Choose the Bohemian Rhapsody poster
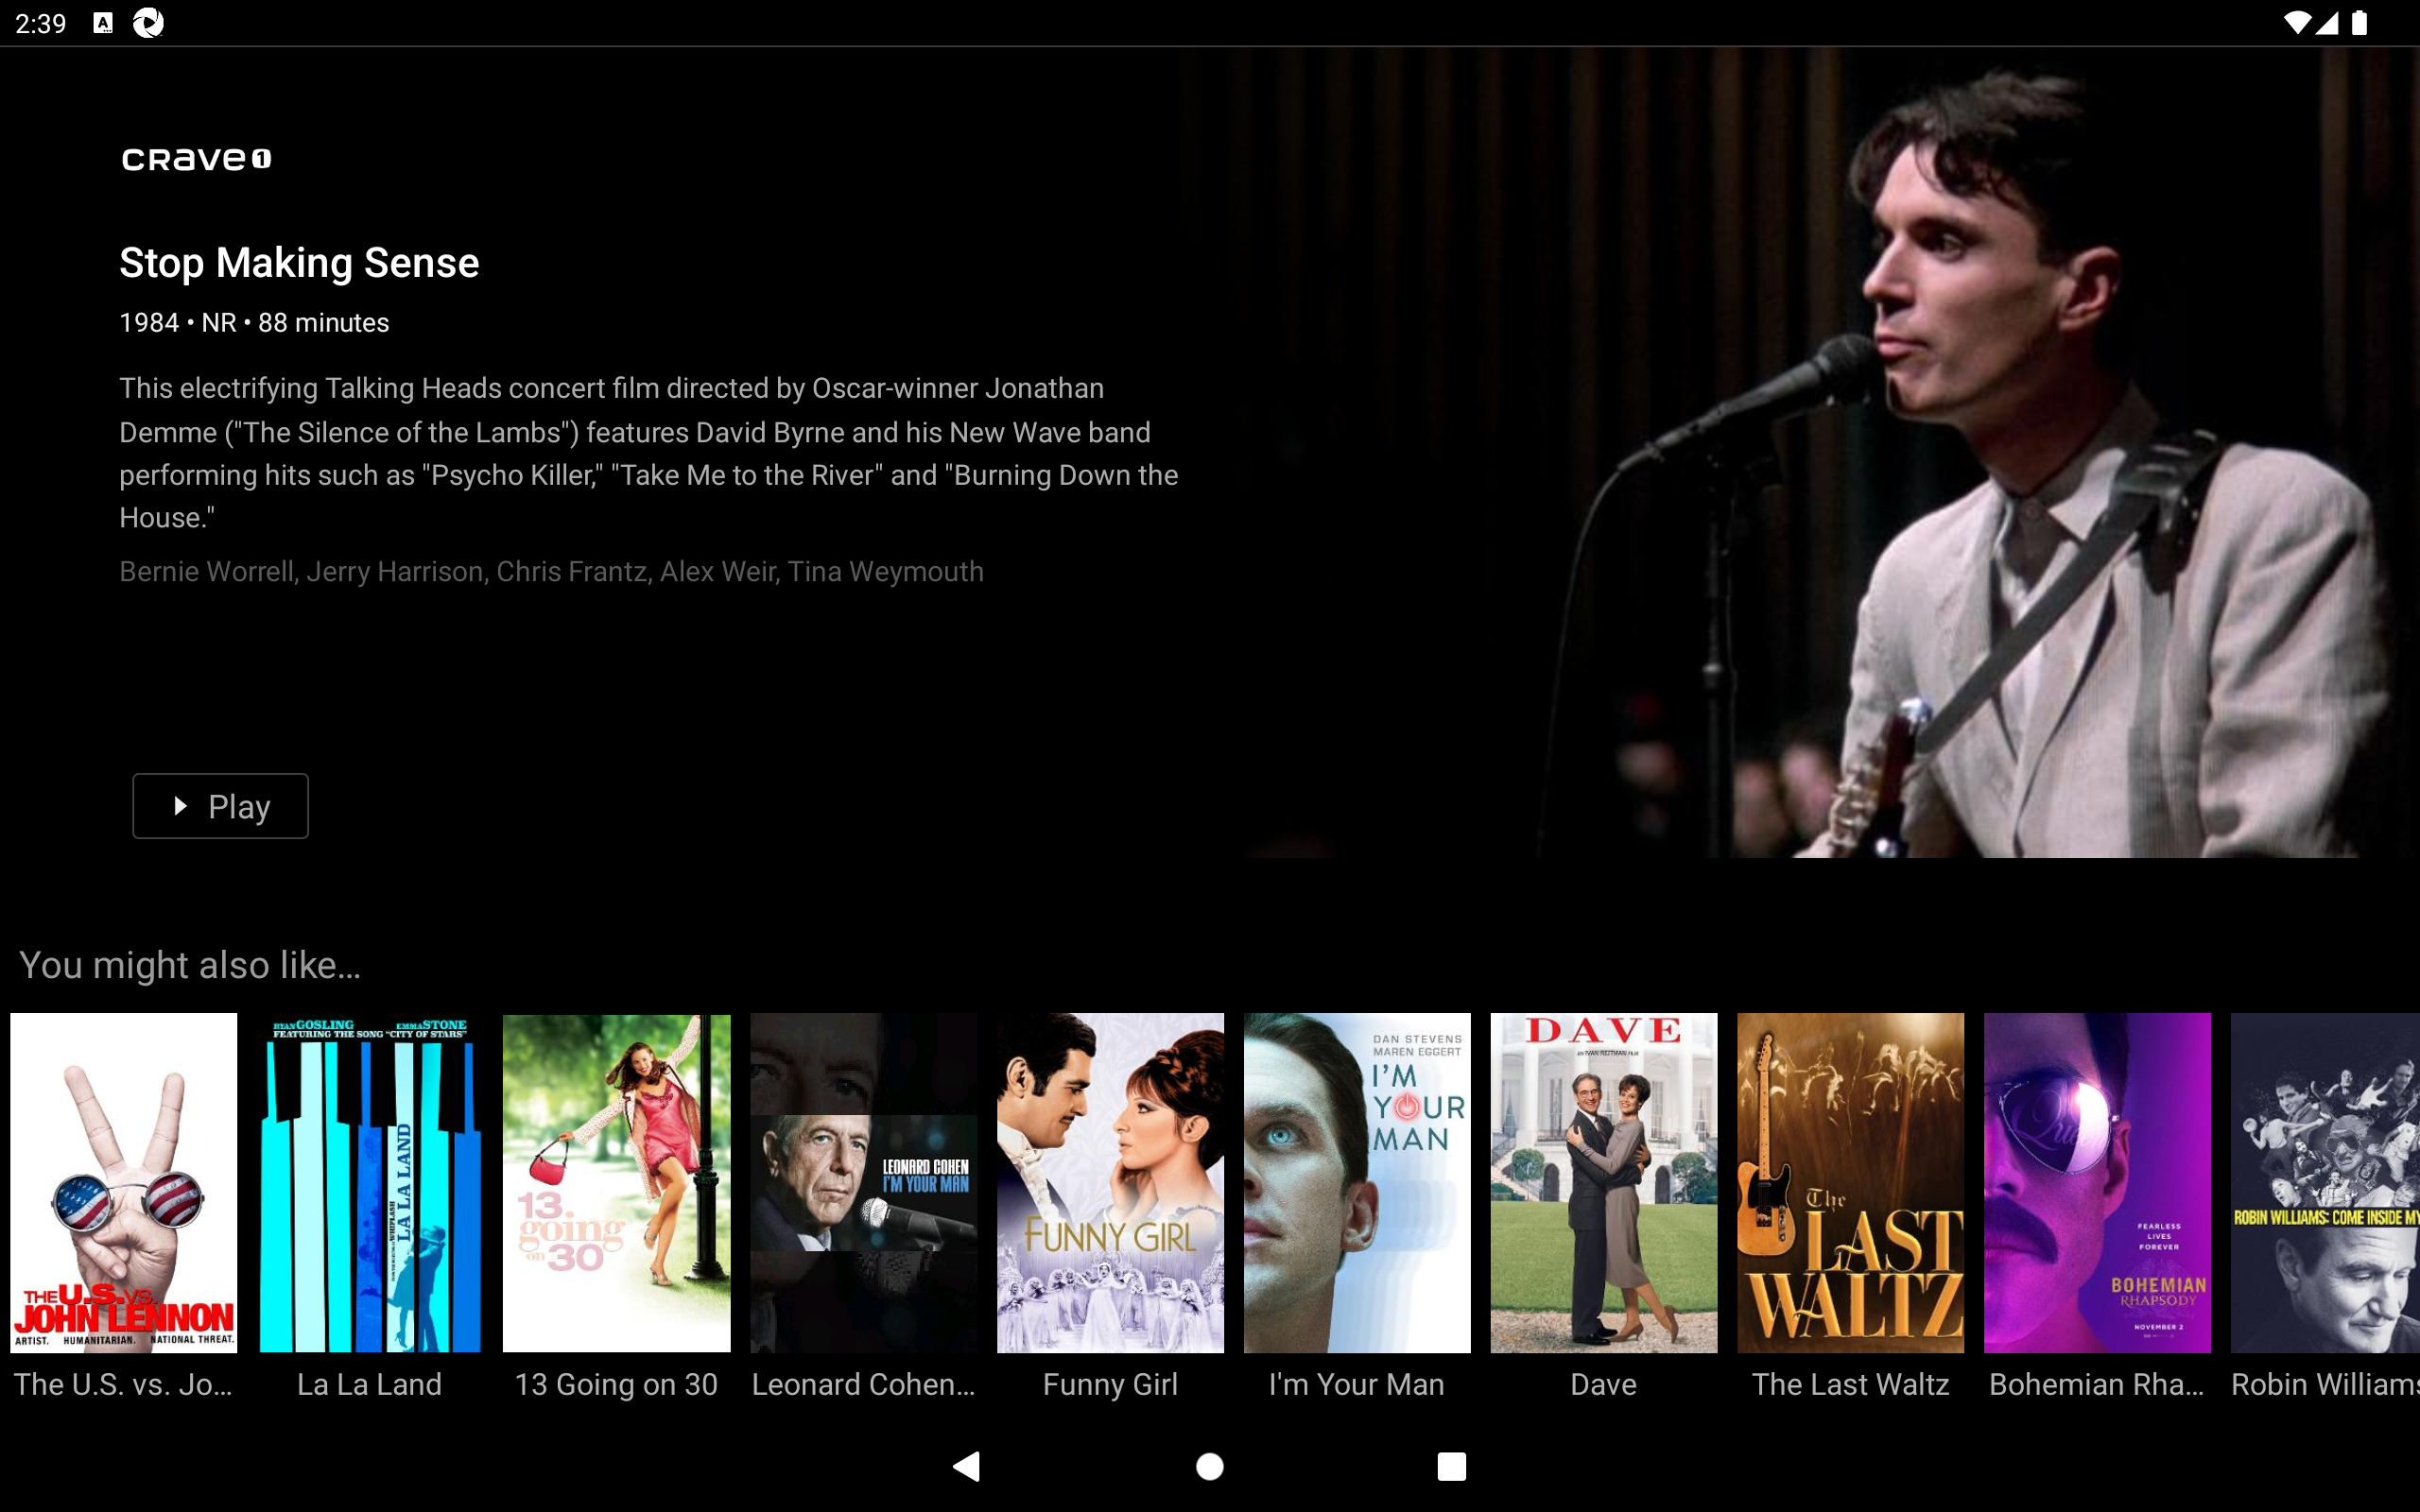 pyautogui.click(x=2097, y=1183)
